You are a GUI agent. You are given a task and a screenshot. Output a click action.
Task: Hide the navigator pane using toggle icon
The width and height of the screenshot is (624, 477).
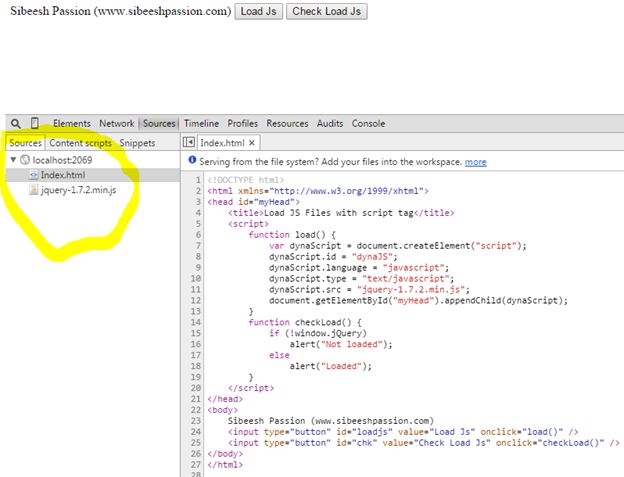click(188, 143)
